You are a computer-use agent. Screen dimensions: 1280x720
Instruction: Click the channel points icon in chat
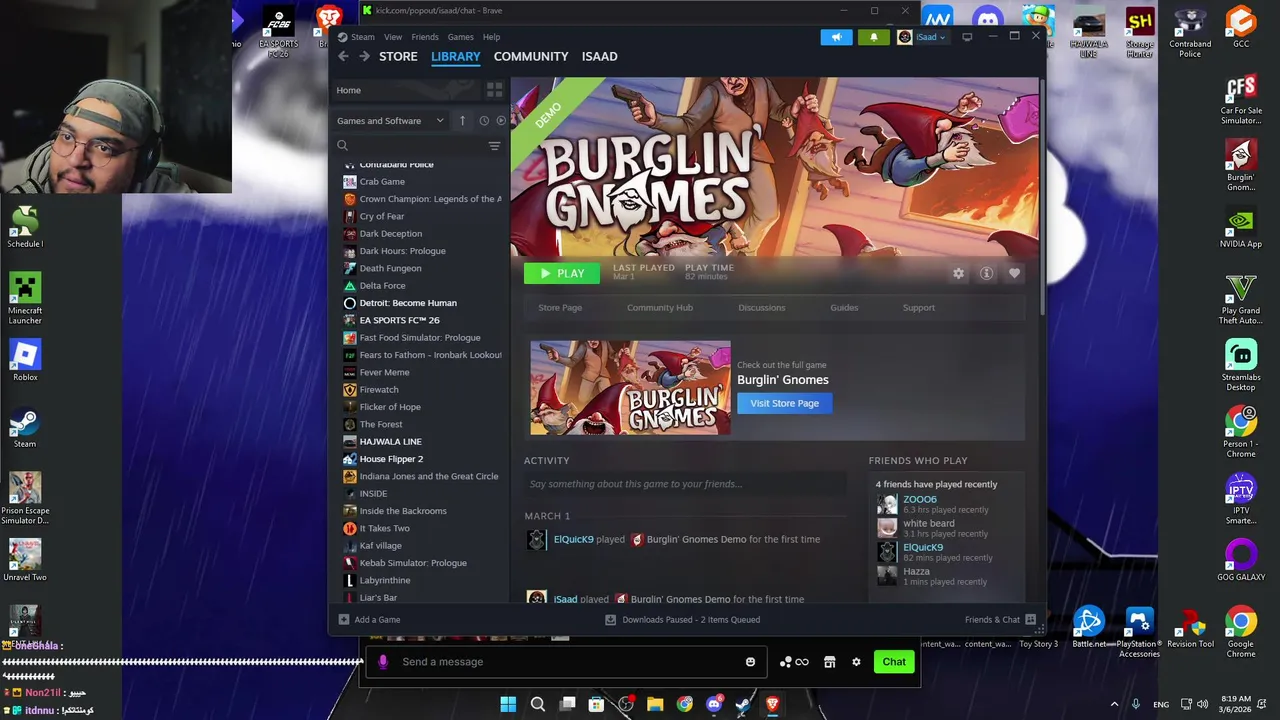(794, 662)
